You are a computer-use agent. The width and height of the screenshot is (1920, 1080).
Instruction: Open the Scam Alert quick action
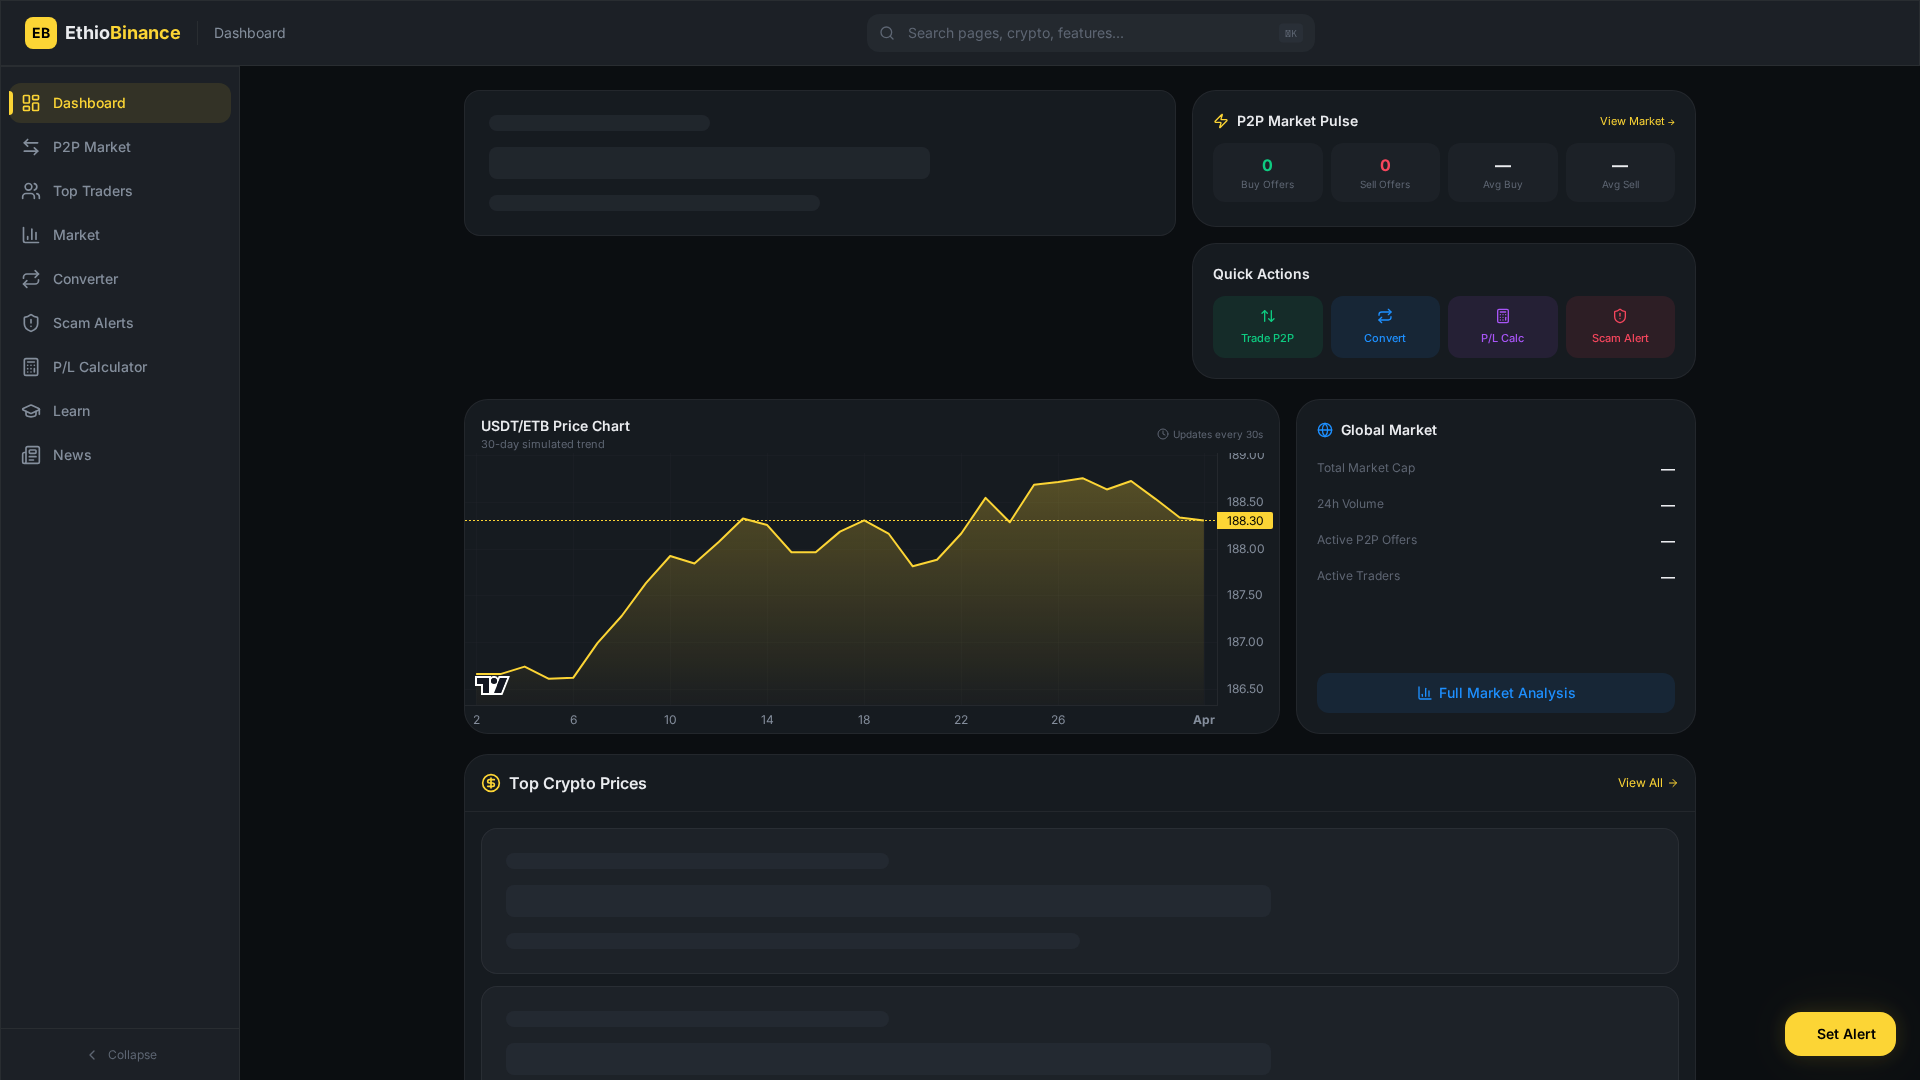(1620, 326)
